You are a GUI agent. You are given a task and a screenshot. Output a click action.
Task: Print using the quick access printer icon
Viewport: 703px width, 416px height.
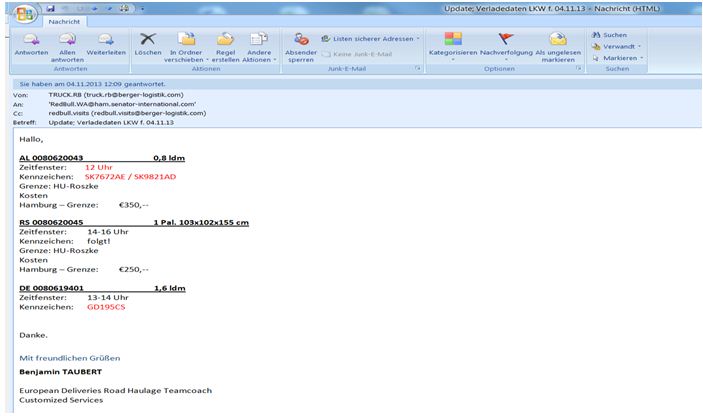pyautogui.click(x=125, y=9)
